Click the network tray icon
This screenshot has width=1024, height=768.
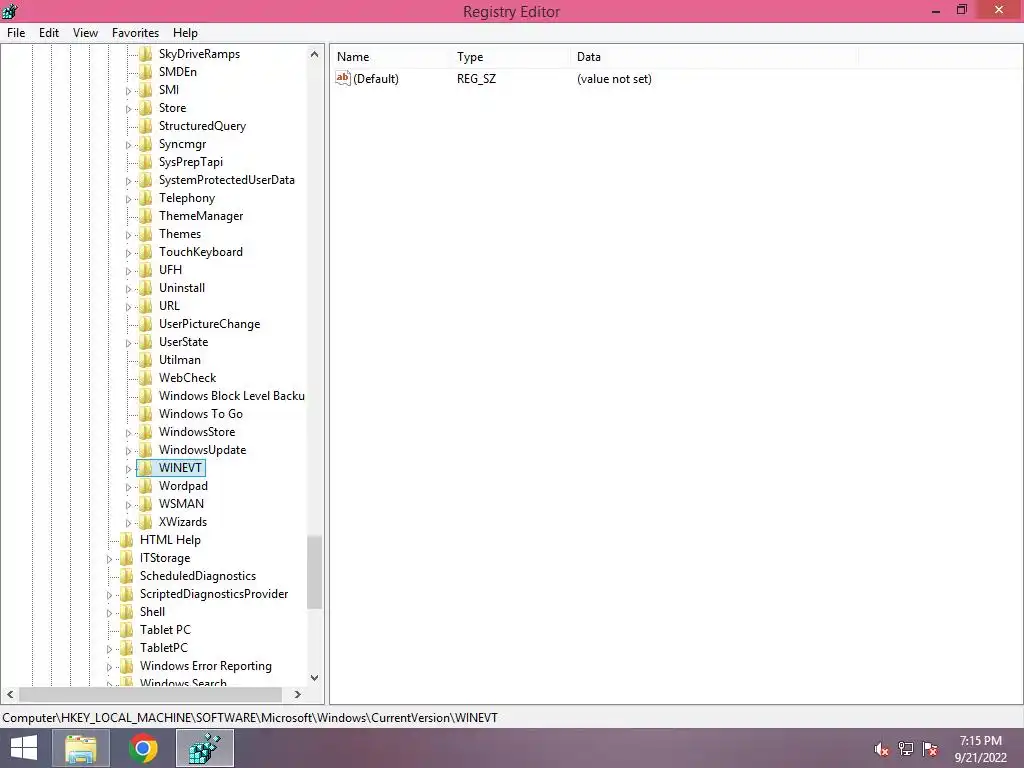click(x=906, y=749)
